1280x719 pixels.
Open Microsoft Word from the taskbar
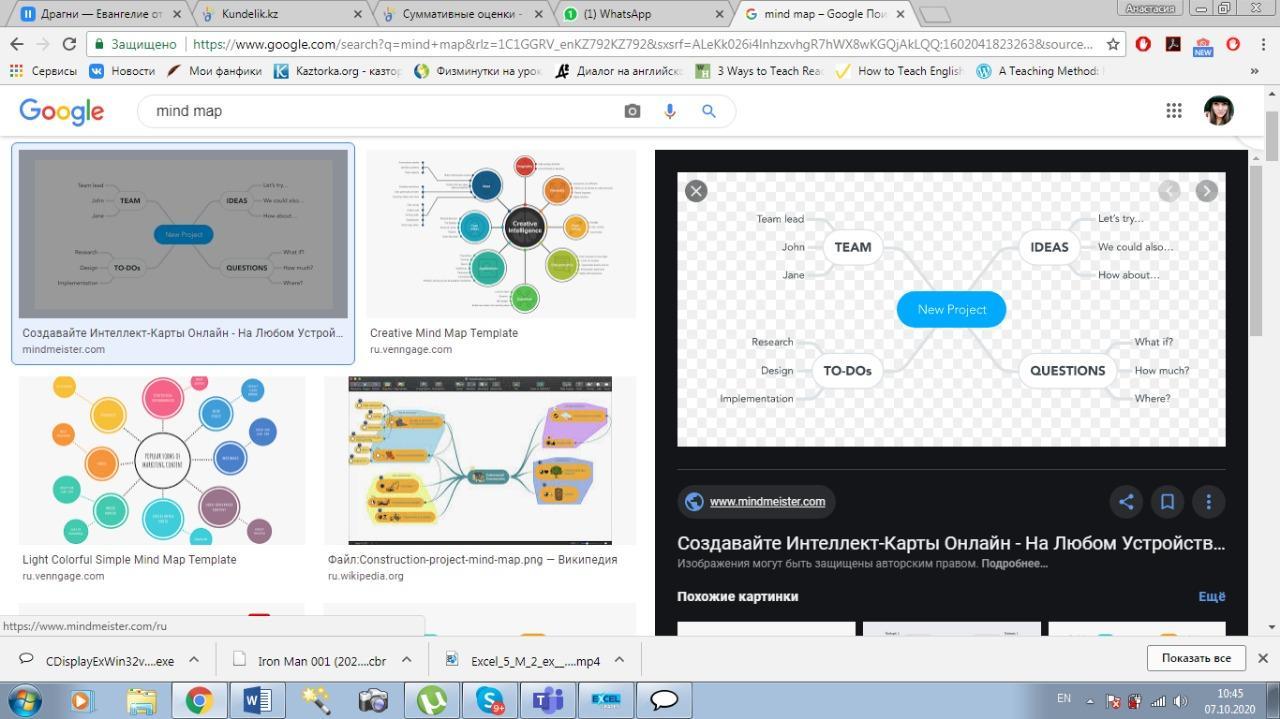(257, 700)
